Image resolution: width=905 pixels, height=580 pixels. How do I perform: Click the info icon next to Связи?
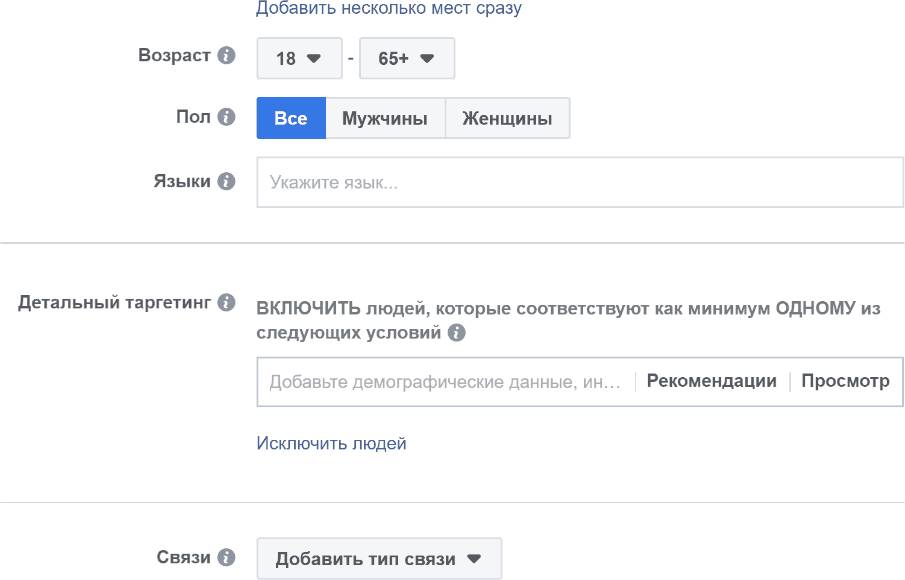[x=226, y=557]
